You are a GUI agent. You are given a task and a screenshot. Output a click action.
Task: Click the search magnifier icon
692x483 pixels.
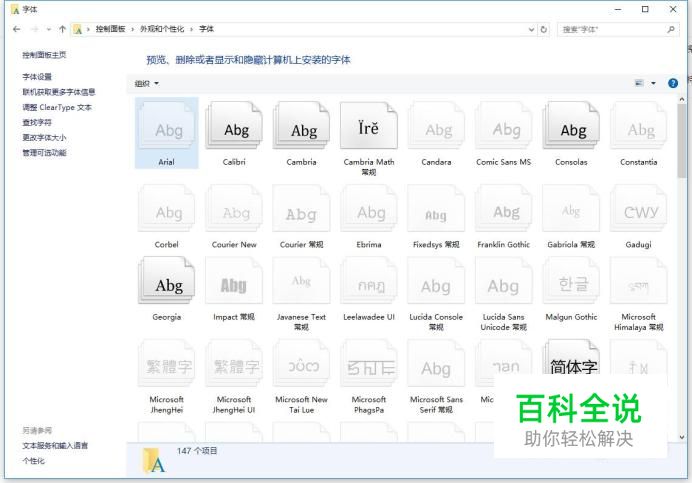click(671, 30)
